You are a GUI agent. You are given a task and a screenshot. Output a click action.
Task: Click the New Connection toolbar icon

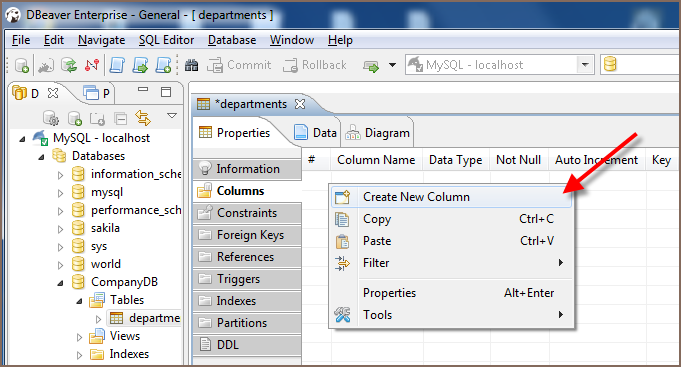tap(21, 65)
